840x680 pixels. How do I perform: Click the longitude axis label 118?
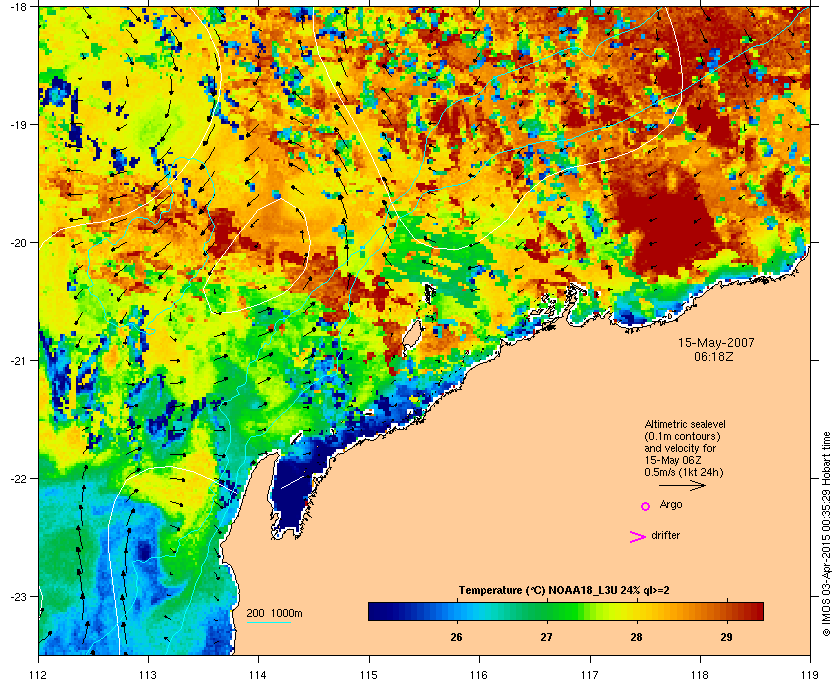click(x=700, y=675)
